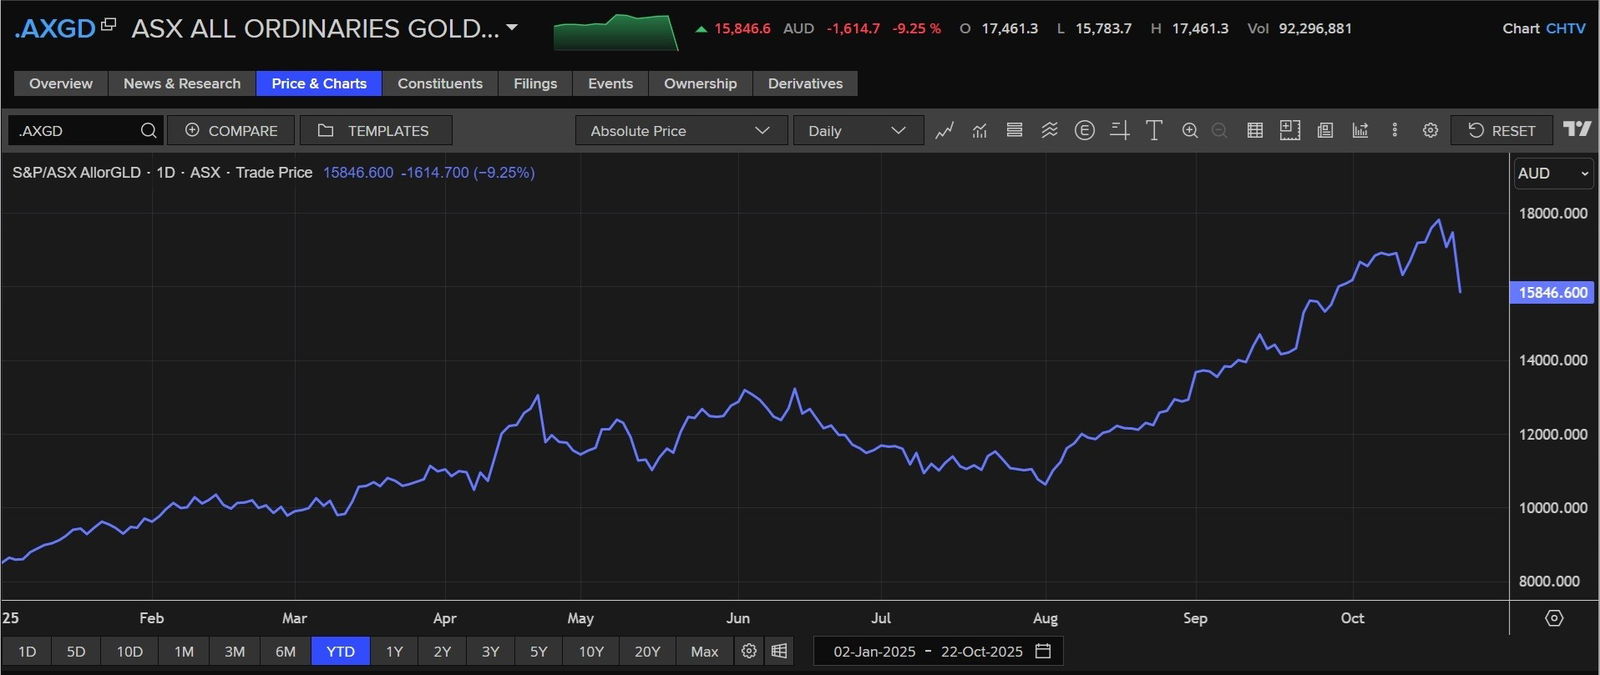1600x675 pixels.
Task: Expand the Absolute Price dropdown
Action: pyautogui.click(x=680, y=131)
